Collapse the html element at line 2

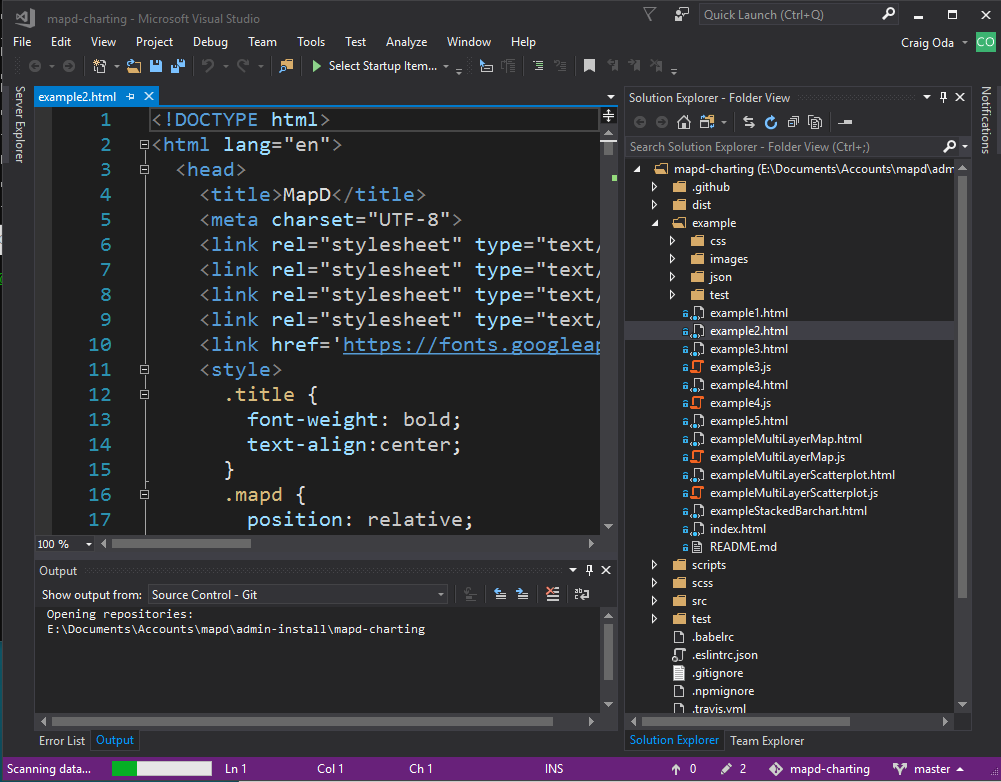pos(144,145)
